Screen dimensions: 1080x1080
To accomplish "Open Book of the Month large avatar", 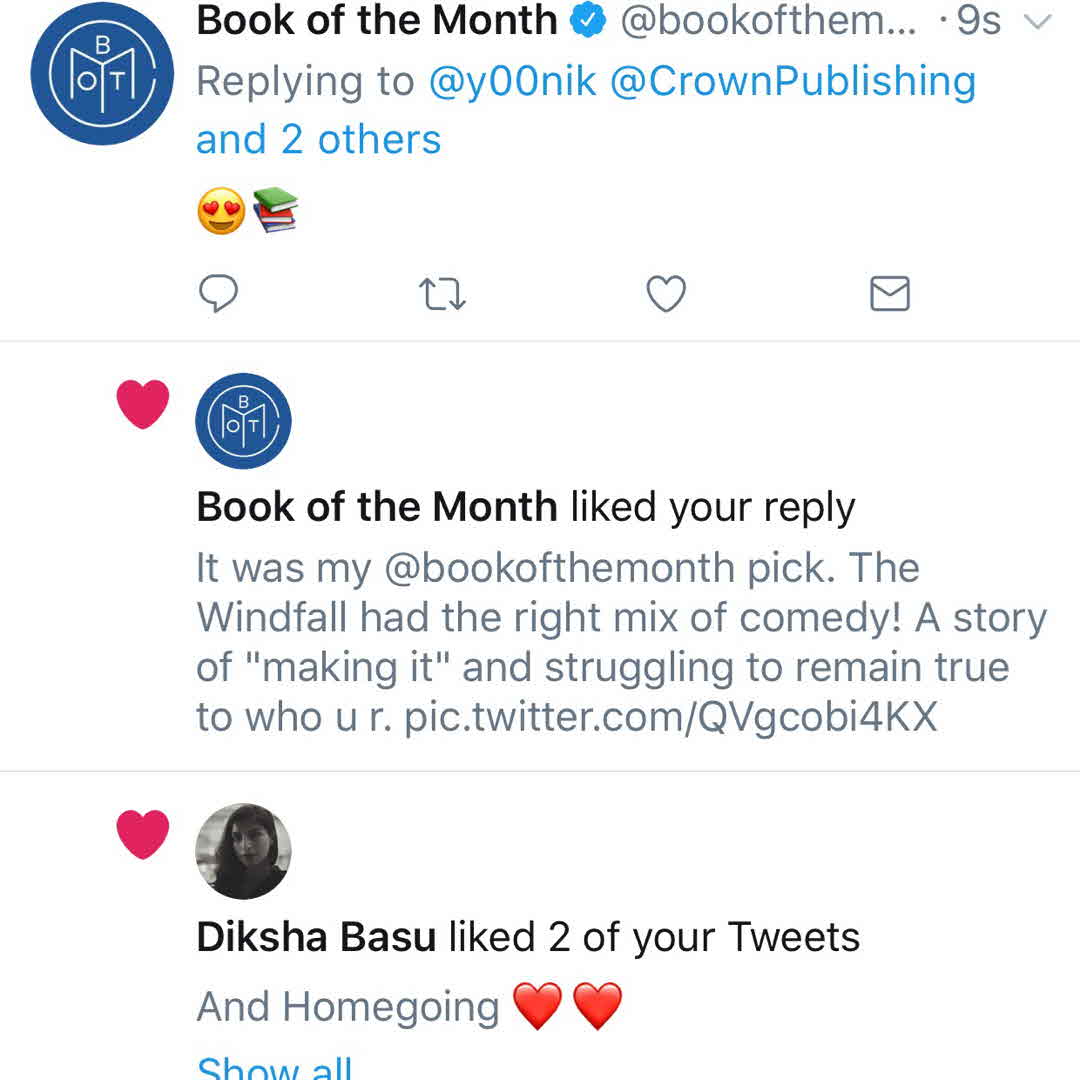I will click(x=102, y=74).
